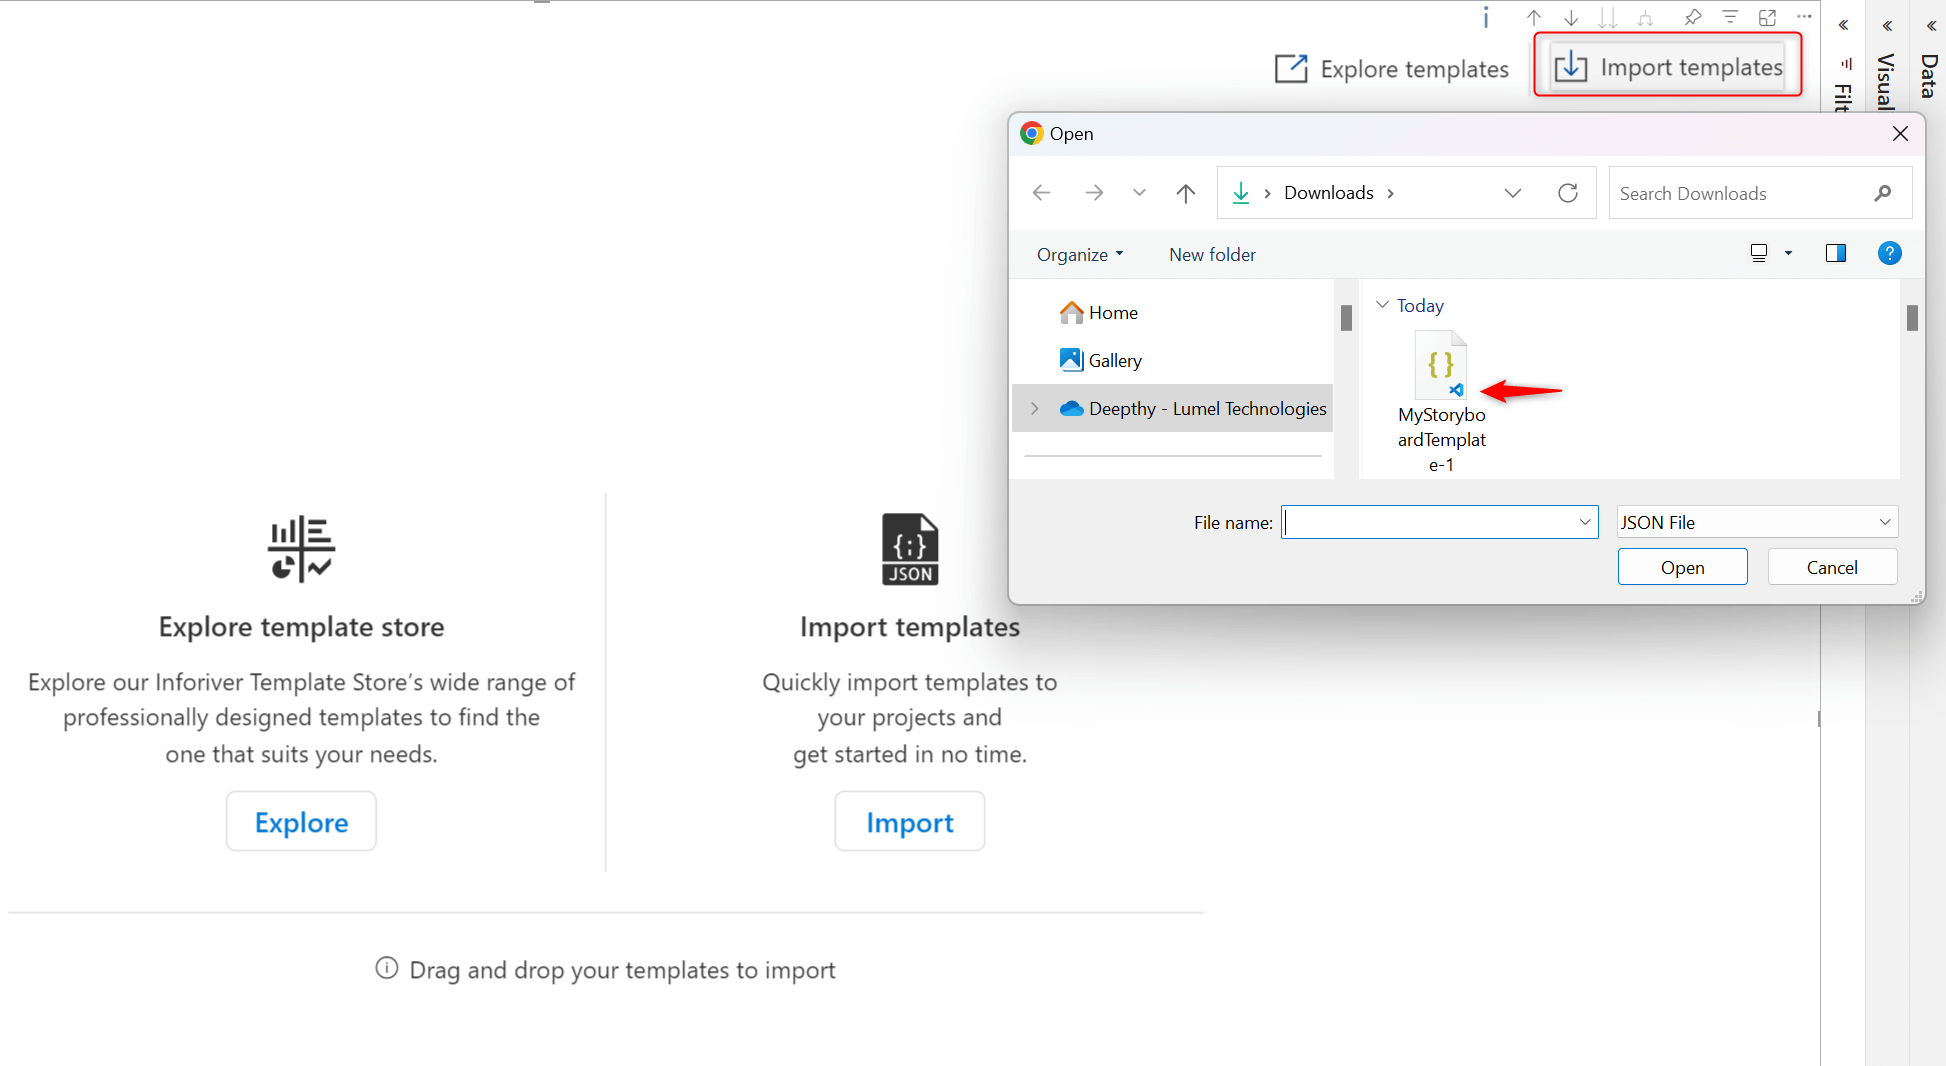Click the Import button under Import templates

point(910,821)
